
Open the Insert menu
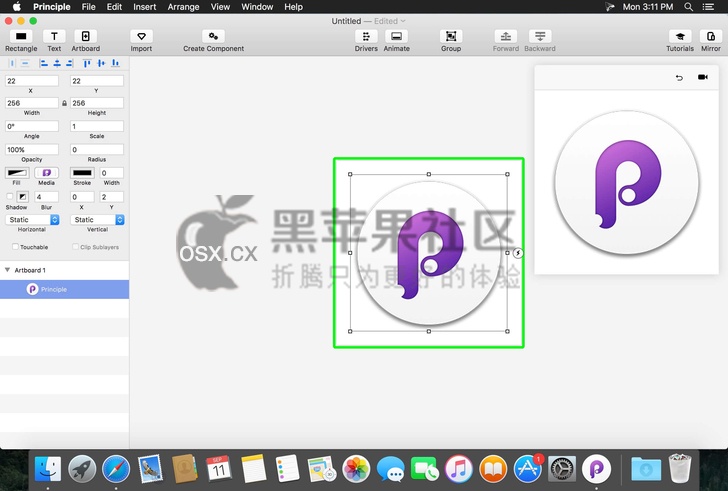point(144,7)
